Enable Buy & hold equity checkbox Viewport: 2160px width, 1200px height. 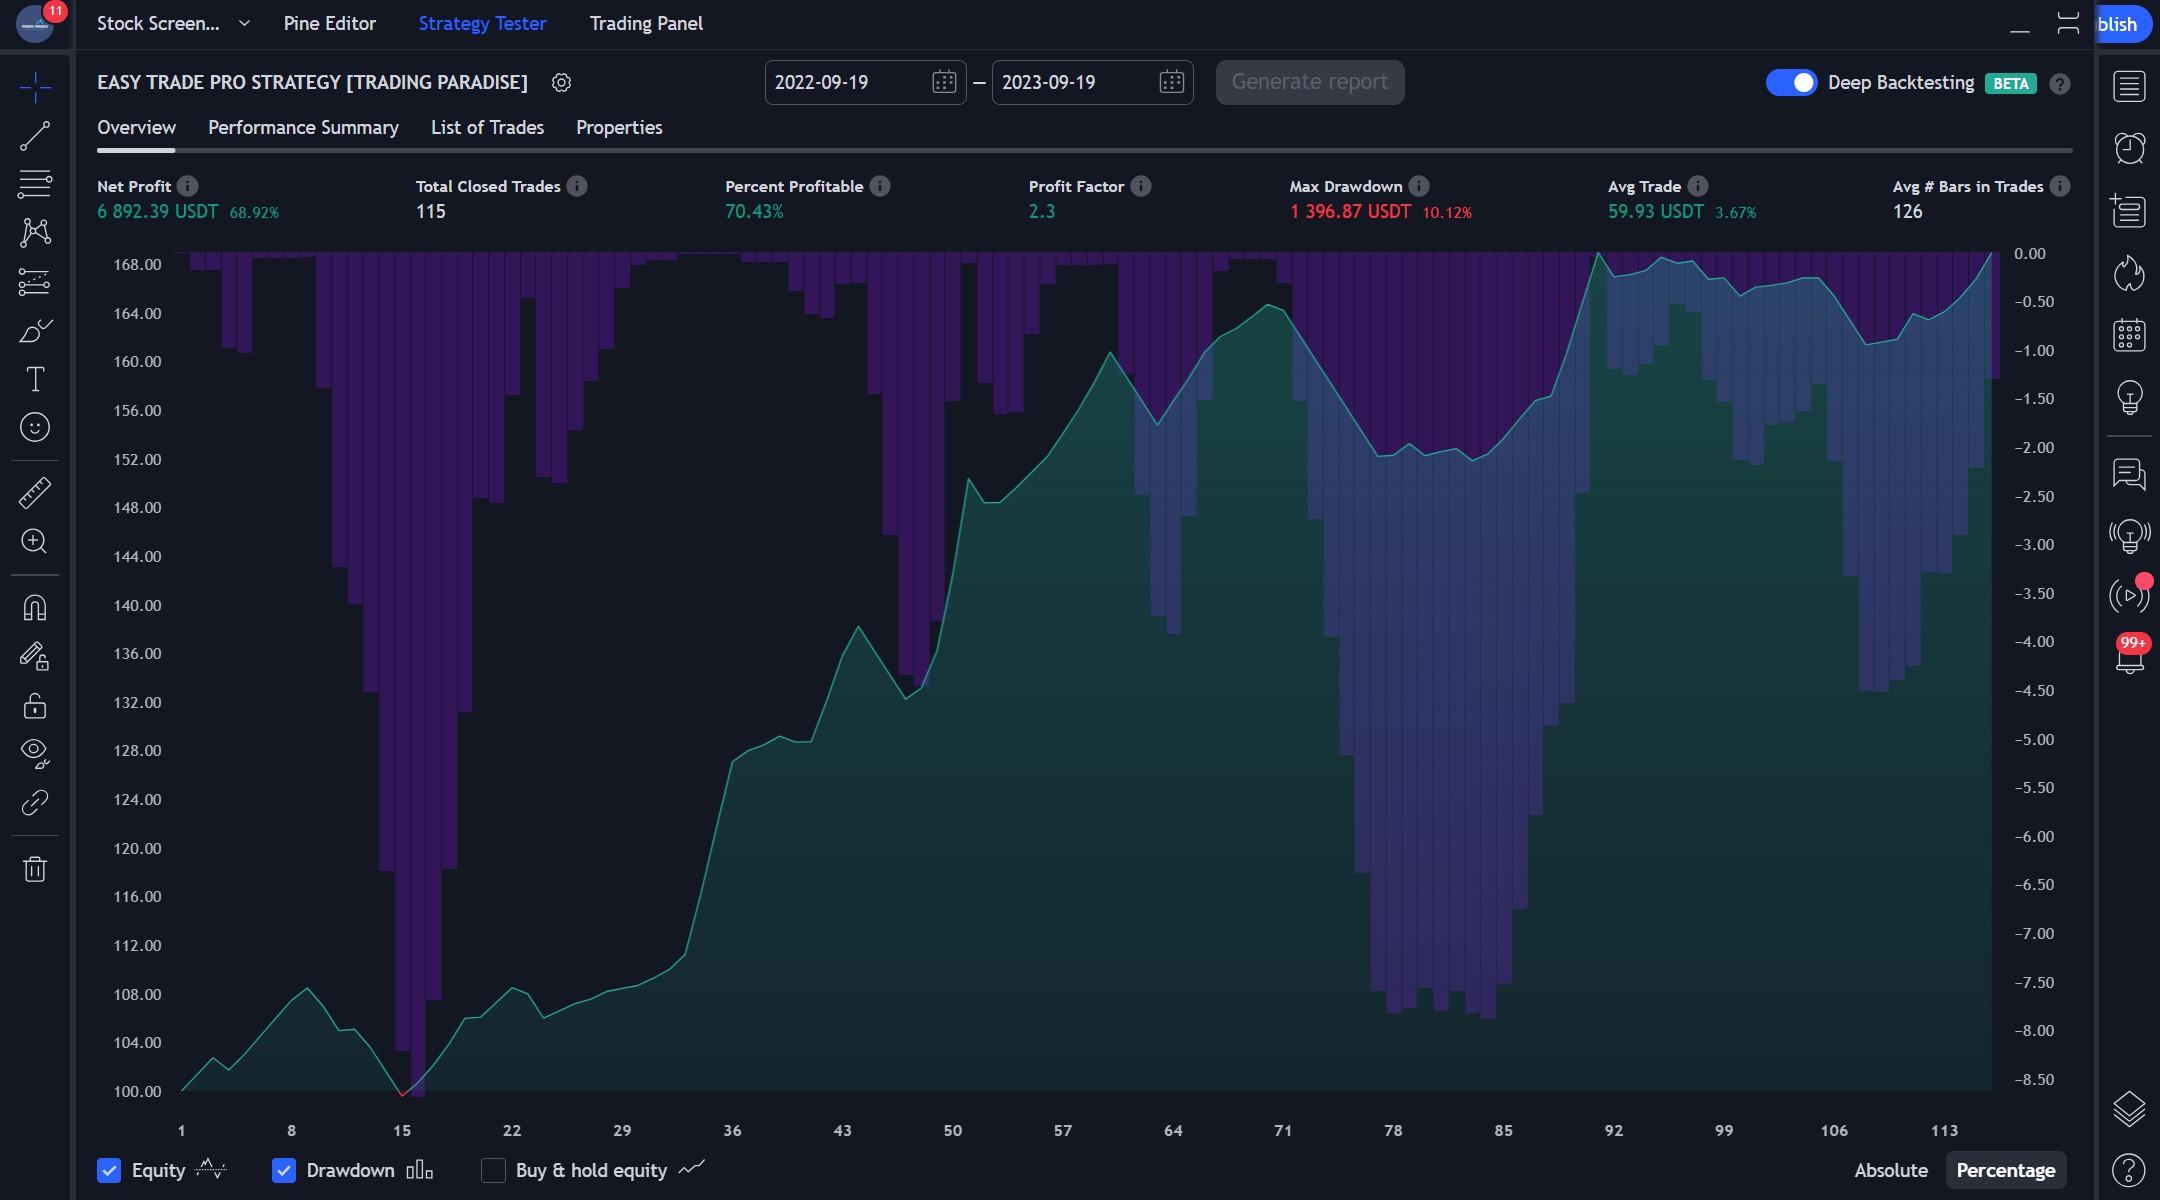493,1170
